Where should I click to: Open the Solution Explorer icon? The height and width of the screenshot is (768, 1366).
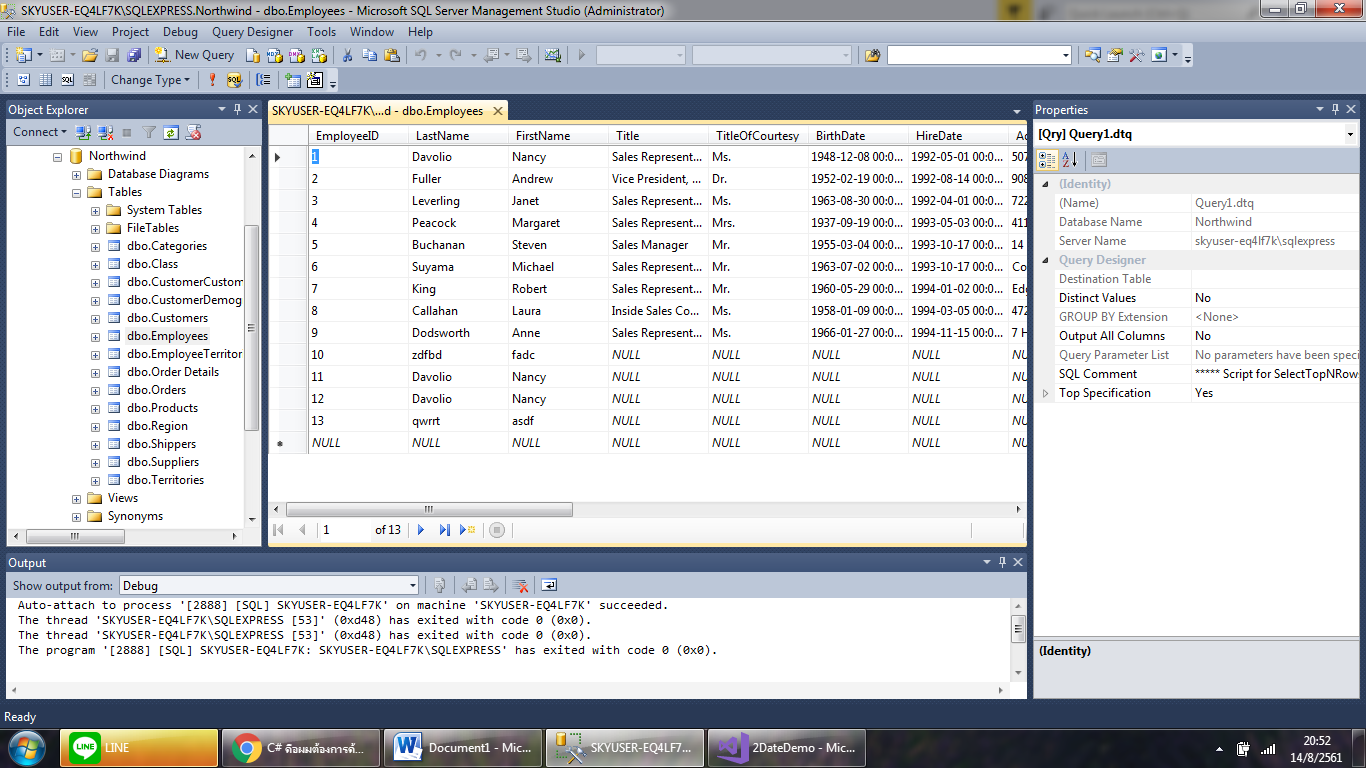pyautogui.click(x=1092, y=55)
